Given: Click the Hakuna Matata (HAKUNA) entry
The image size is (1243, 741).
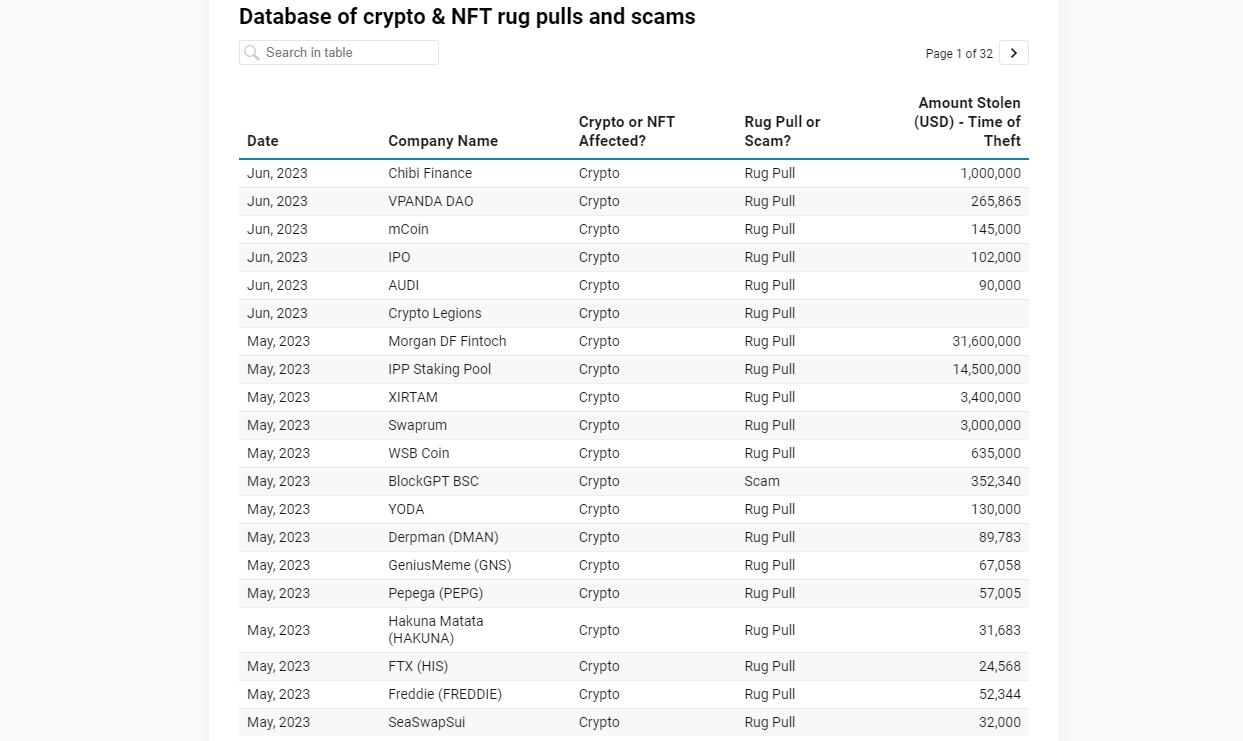Looking at the screenshot, I should click(x=436, y=630).
